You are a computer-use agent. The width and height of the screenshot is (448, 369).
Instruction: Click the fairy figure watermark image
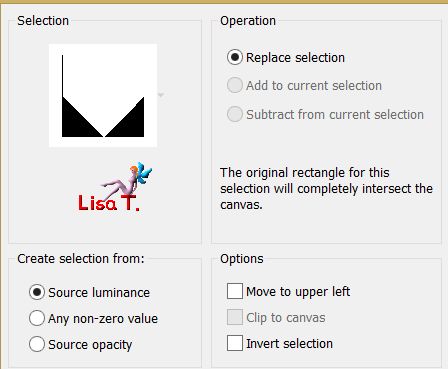127,180
